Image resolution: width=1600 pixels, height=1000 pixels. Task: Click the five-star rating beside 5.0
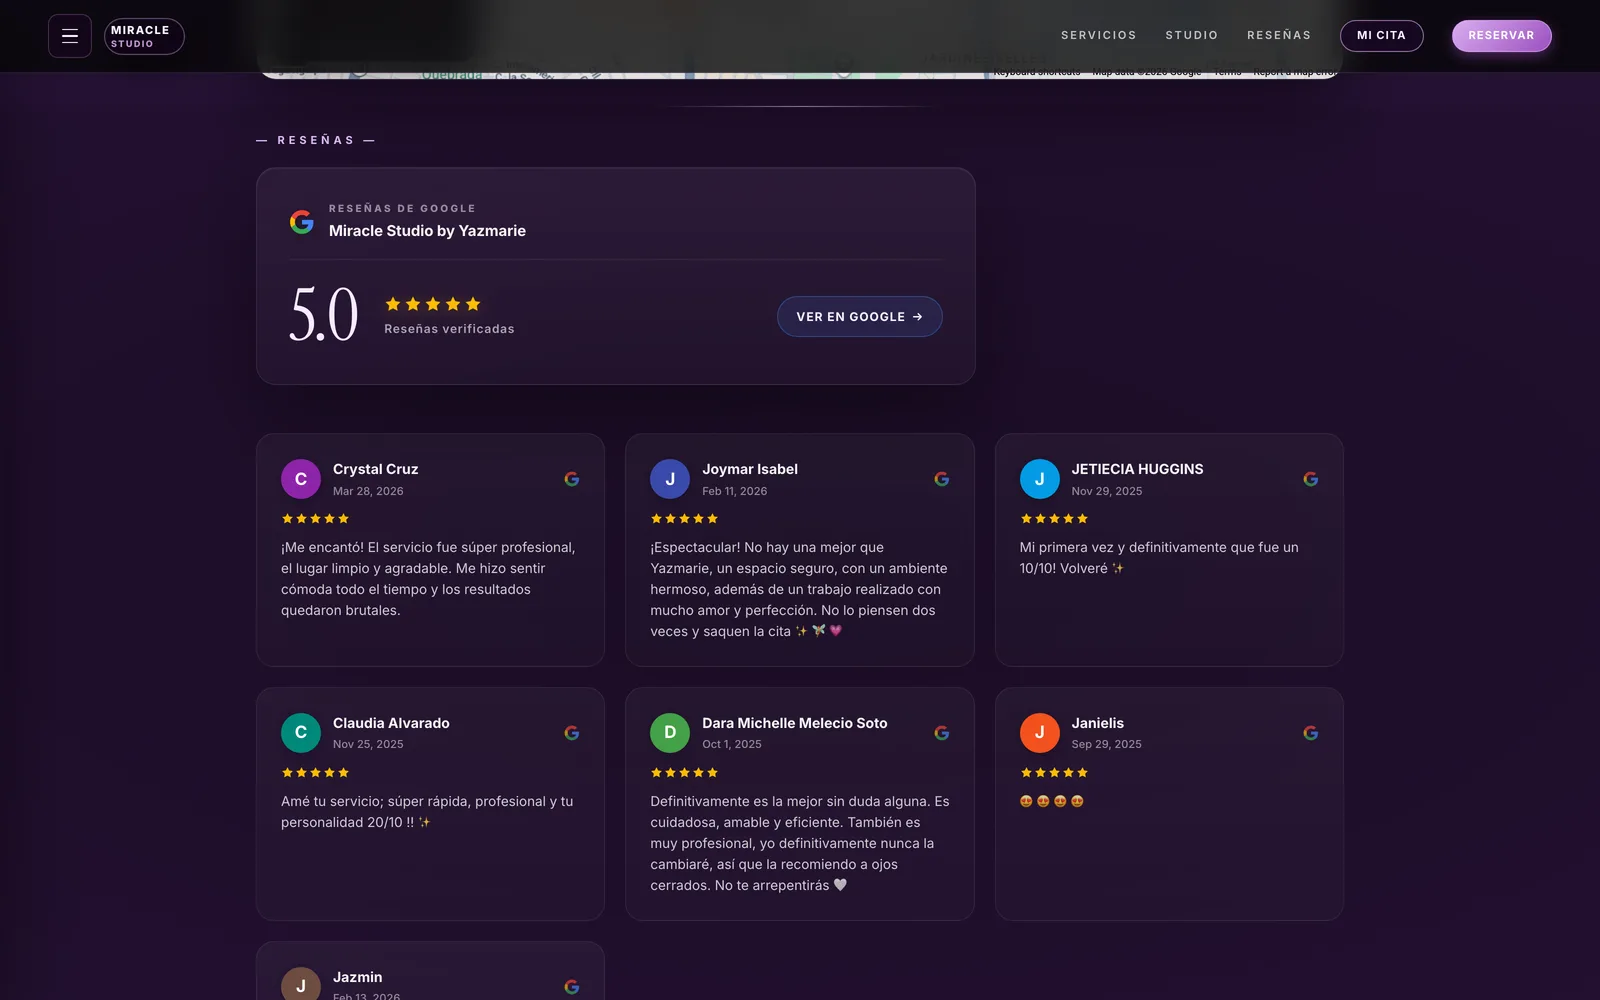click(433, 304)
